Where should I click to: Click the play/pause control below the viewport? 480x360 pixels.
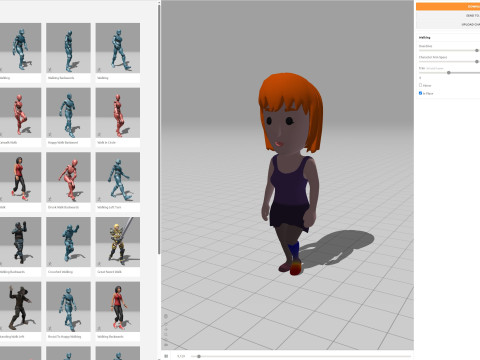(166, 356)
